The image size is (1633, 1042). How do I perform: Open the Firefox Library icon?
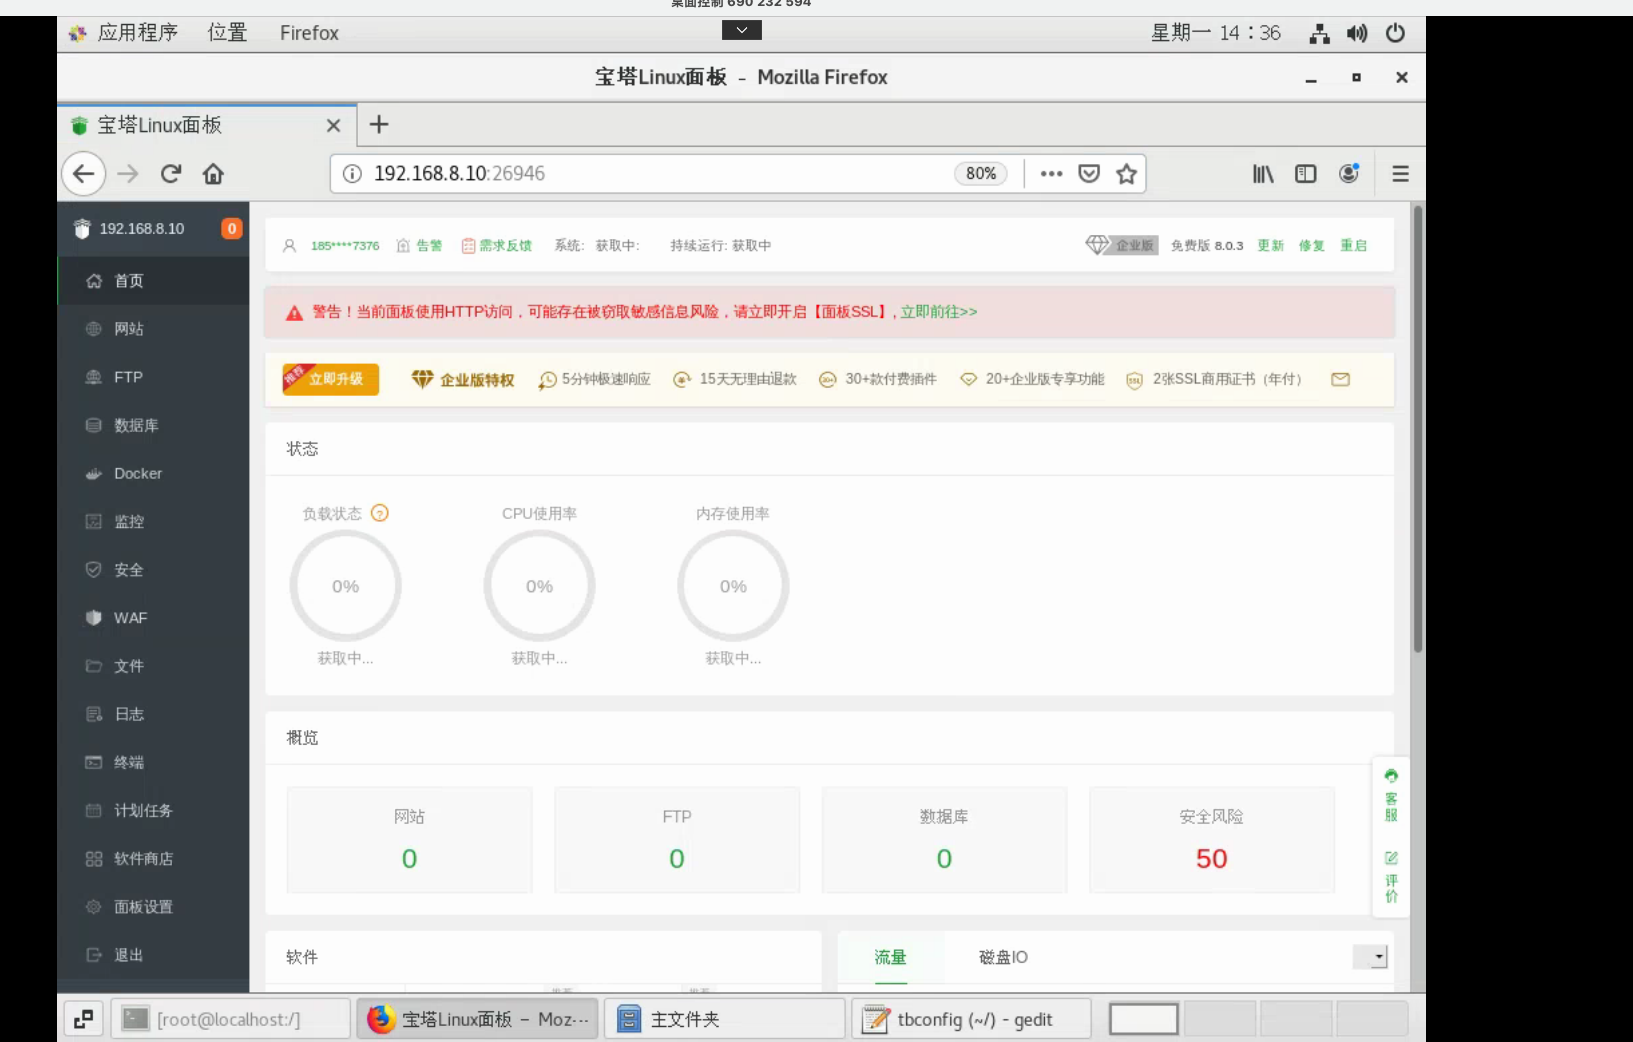point(1263,174)
